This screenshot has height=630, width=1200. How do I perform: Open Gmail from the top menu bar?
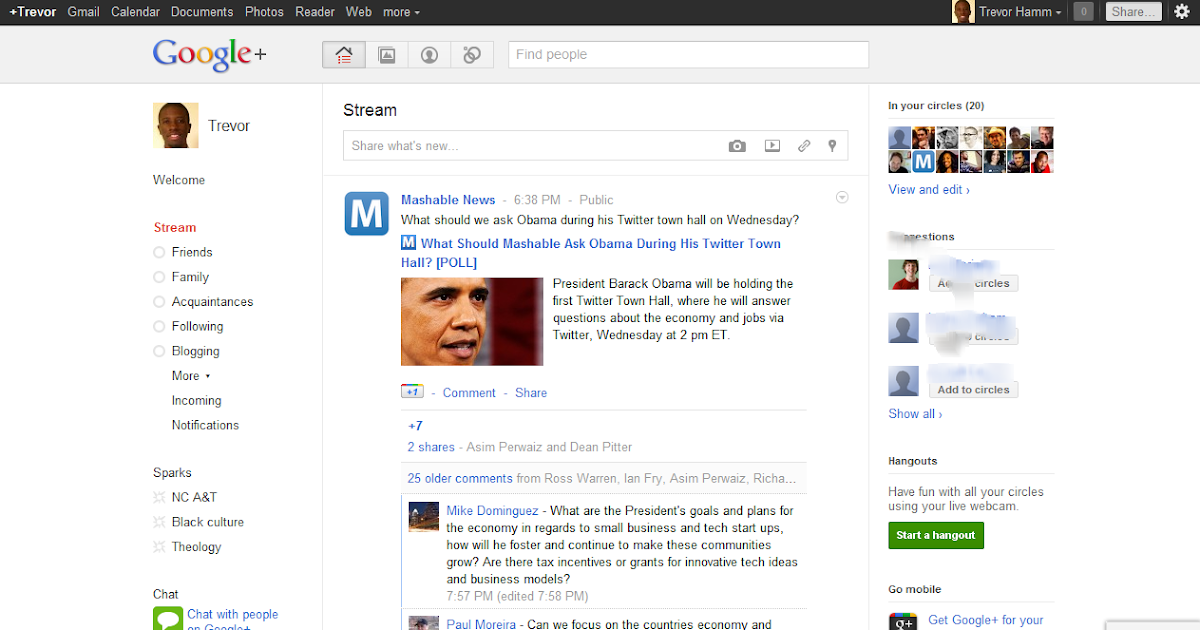(x=83, y=11)
